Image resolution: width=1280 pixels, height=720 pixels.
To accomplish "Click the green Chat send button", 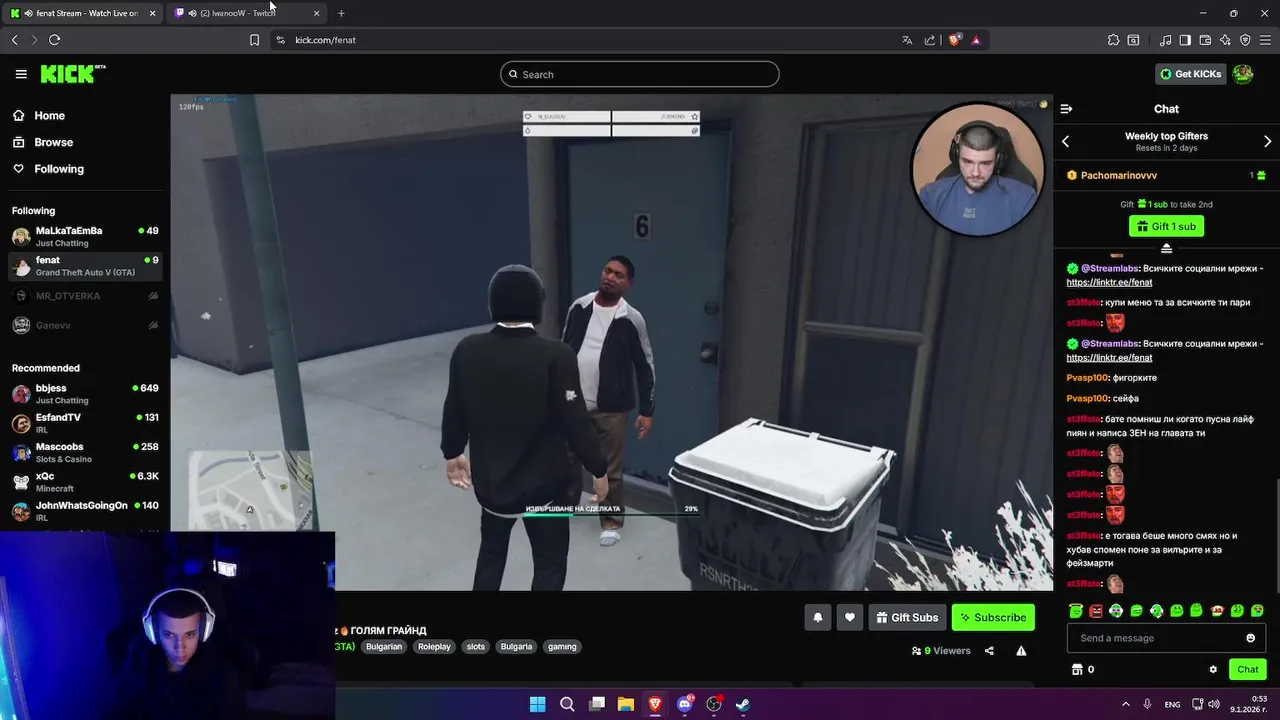I will 1248,670.
